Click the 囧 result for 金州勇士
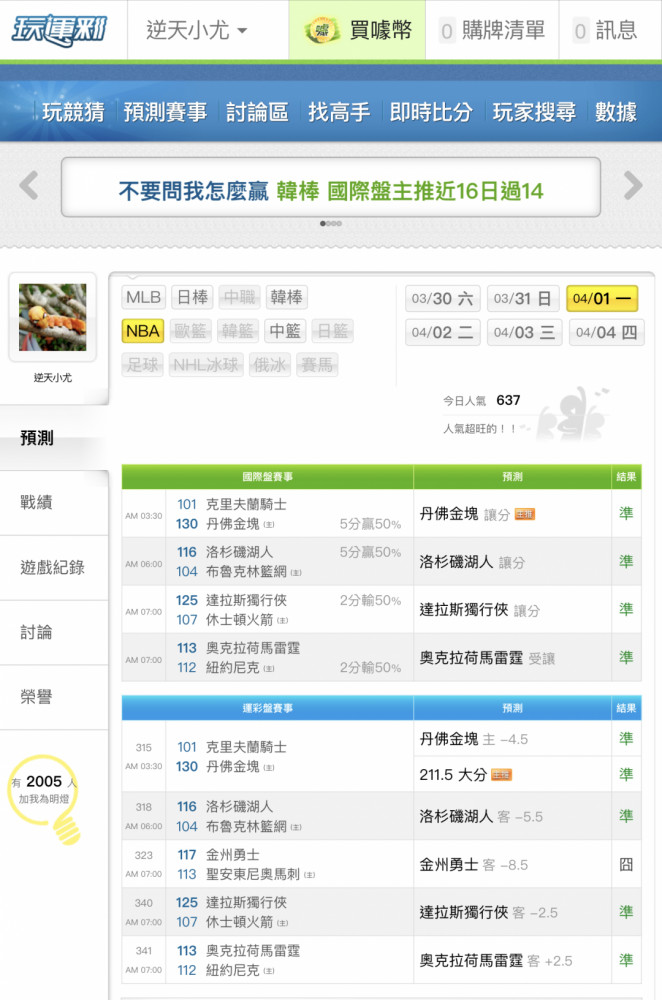 click(x=626, y=865)
